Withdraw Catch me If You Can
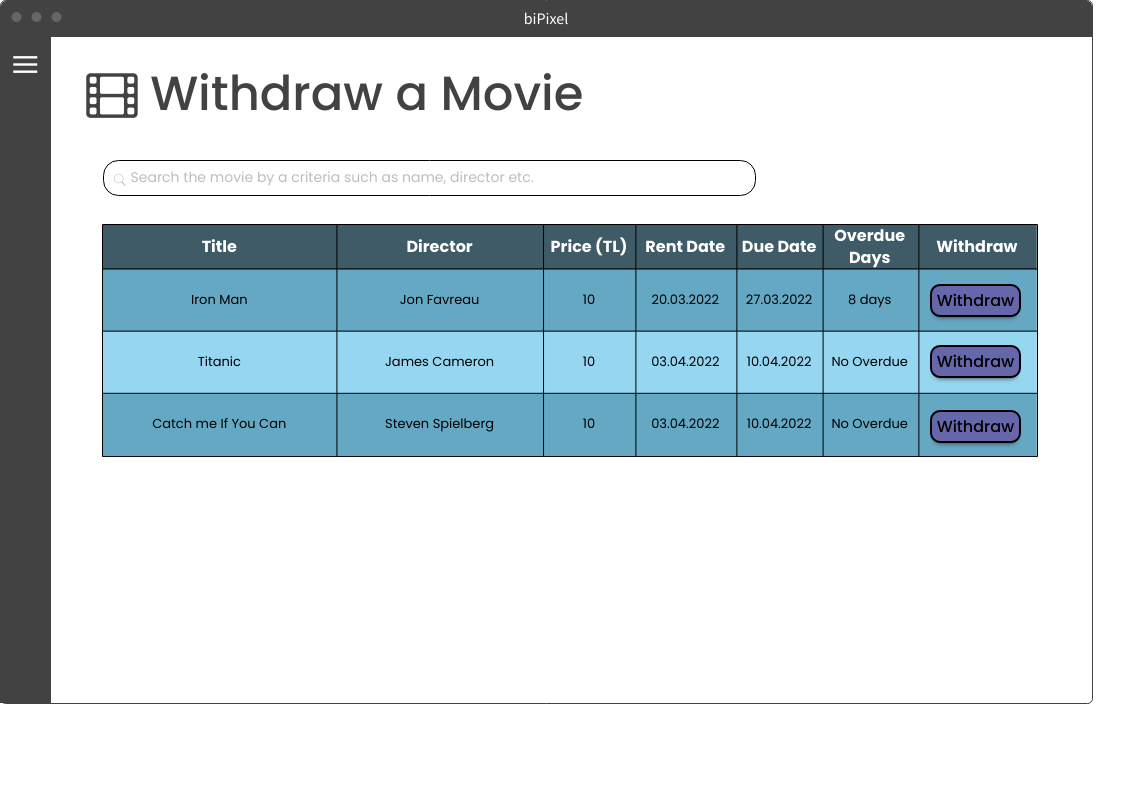 coord(975,426)
